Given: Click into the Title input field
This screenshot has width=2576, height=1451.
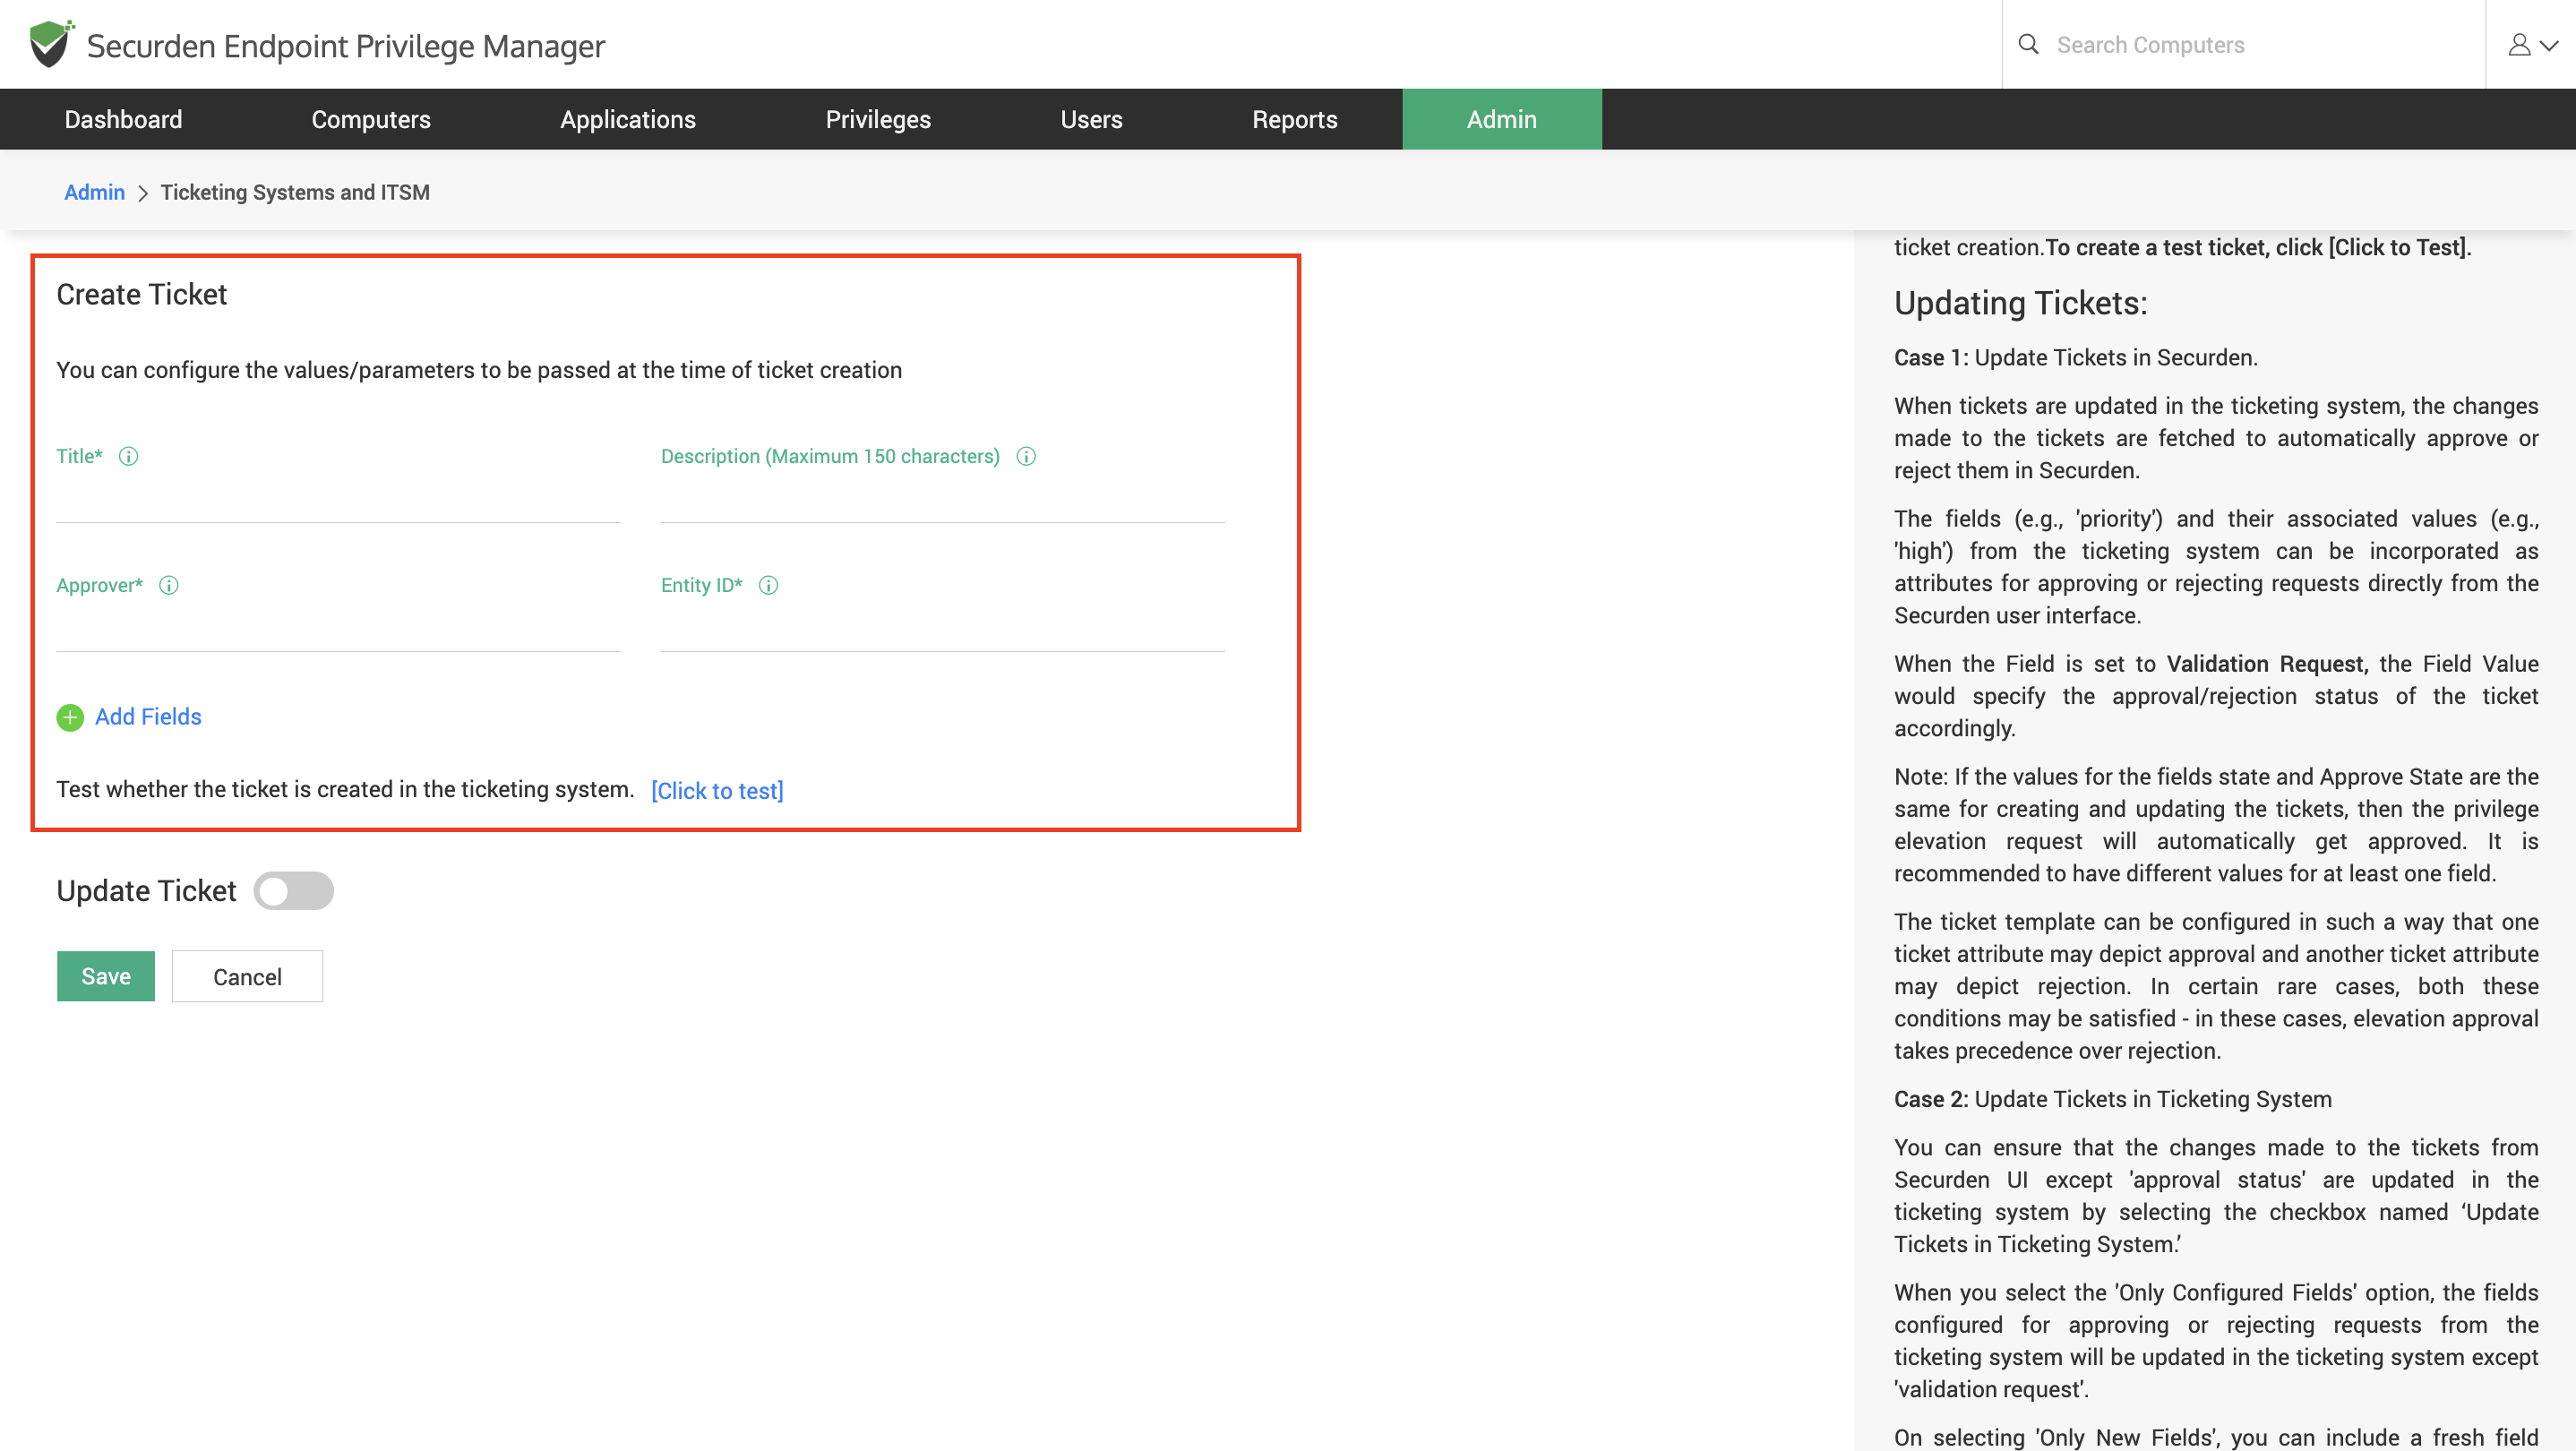Looking at the screenshot, I should (338, 500).
